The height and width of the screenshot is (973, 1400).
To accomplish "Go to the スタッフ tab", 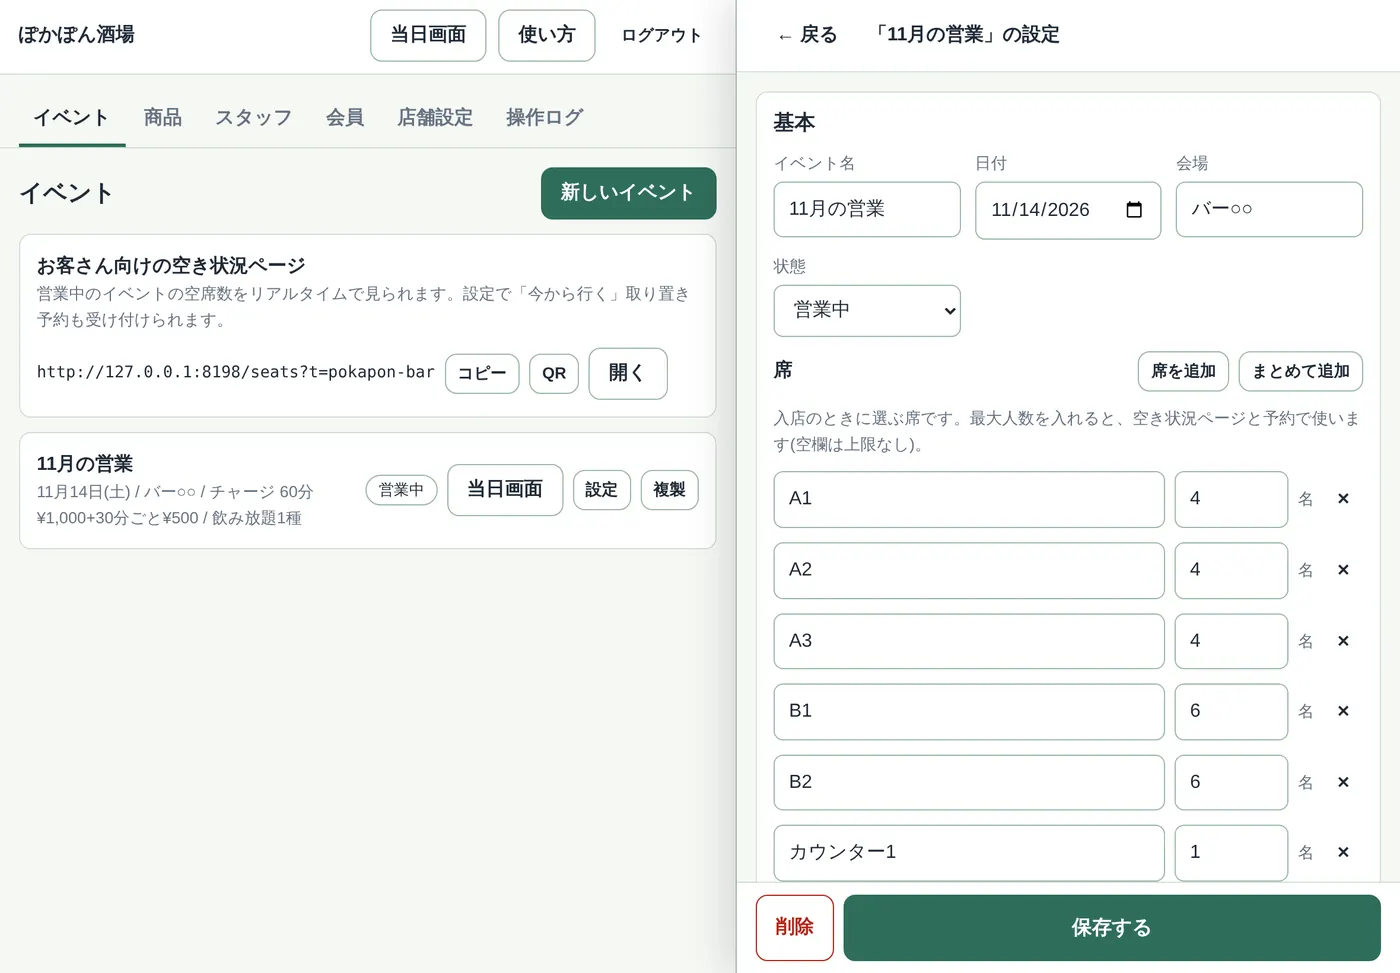I will tap(254, 118).
